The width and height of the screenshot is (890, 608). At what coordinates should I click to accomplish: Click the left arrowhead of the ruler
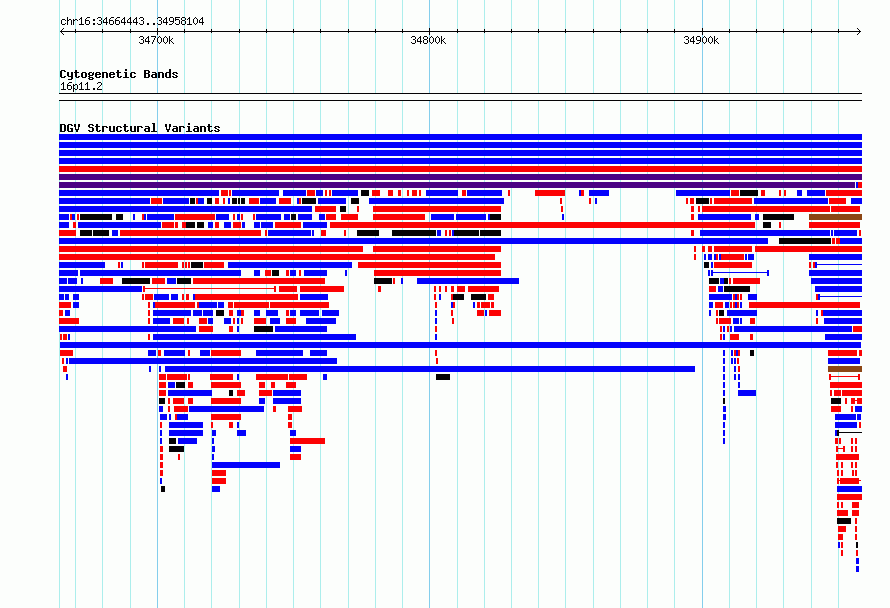62,32
